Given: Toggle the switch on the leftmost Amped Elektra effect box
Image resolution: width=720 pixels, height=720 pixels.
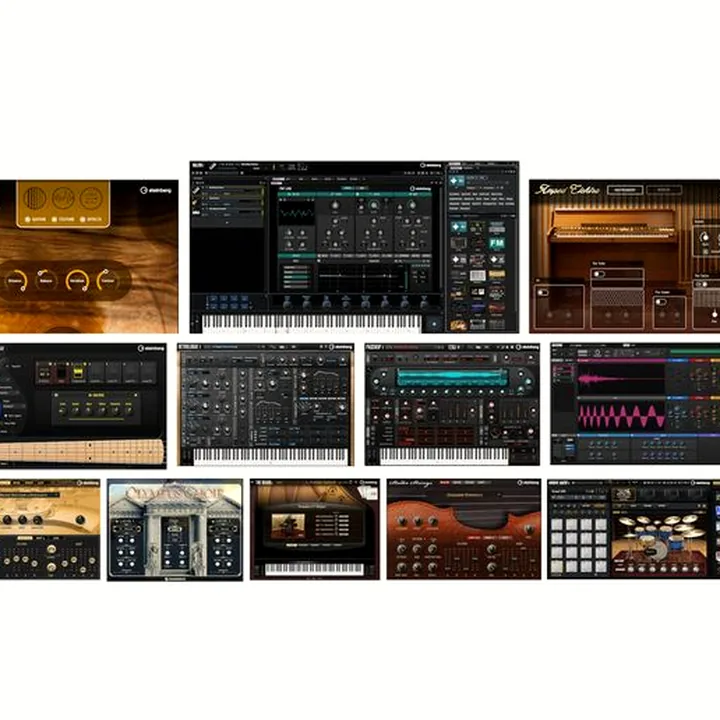Looking at the screenshot, I should pos(543,292).
